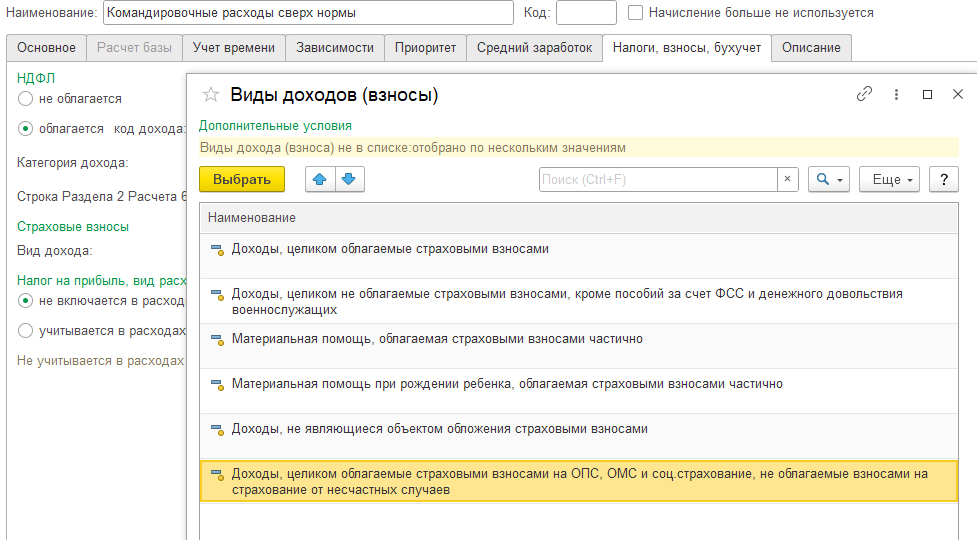The height and width of the screenshot is (540, 977).
Task: Switch to the Основное tab
Action: [x=46, y=48]
